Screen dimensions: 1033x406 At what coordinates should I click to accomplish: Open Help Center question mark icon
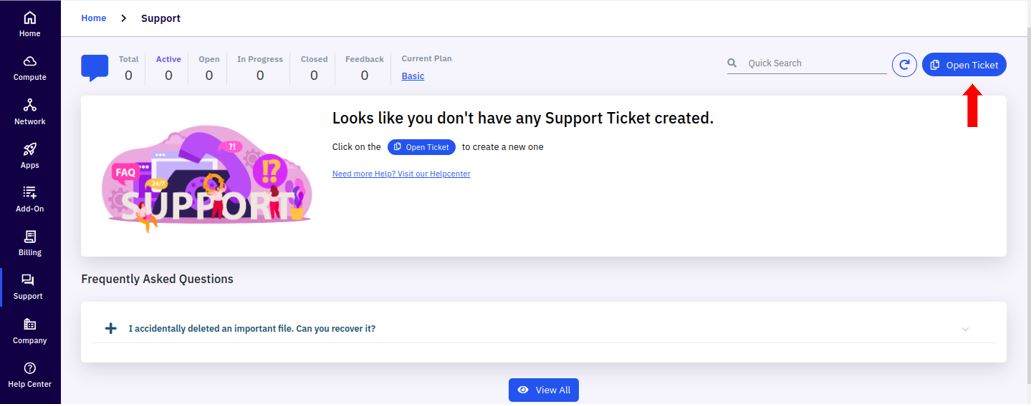[x=30, y=368]
